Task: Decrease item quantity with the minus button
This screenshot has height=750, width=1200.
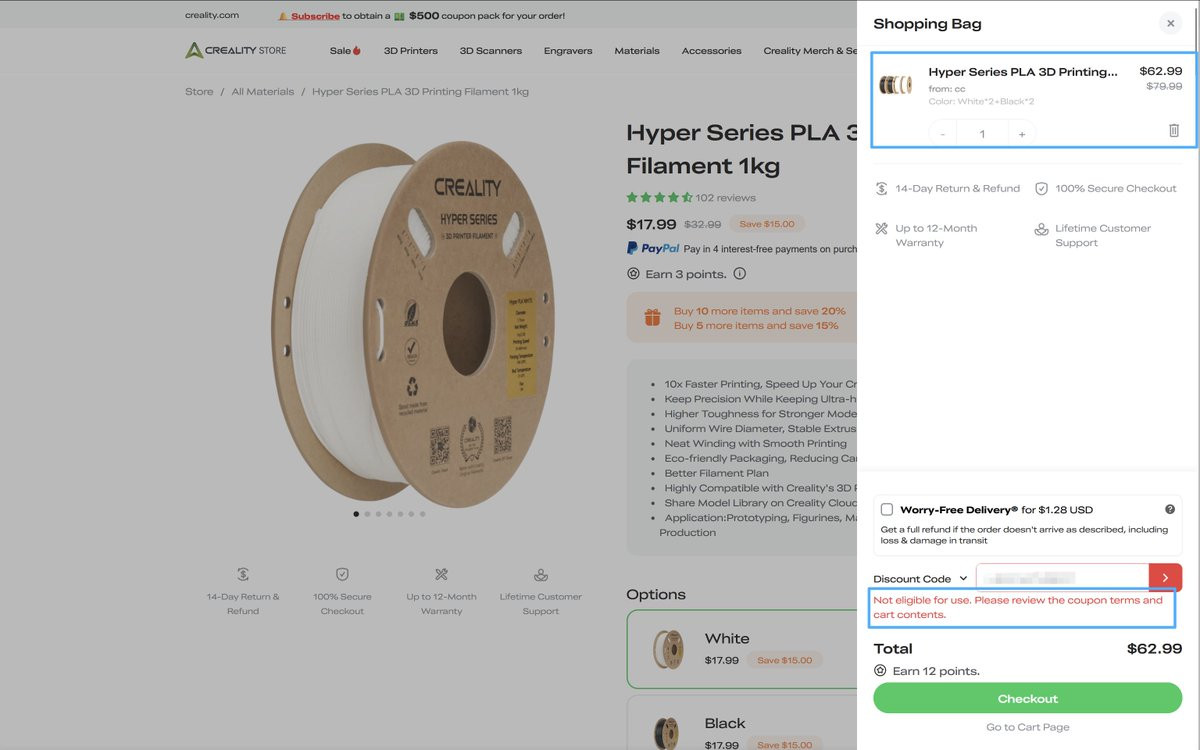Action: coord(943,134)
